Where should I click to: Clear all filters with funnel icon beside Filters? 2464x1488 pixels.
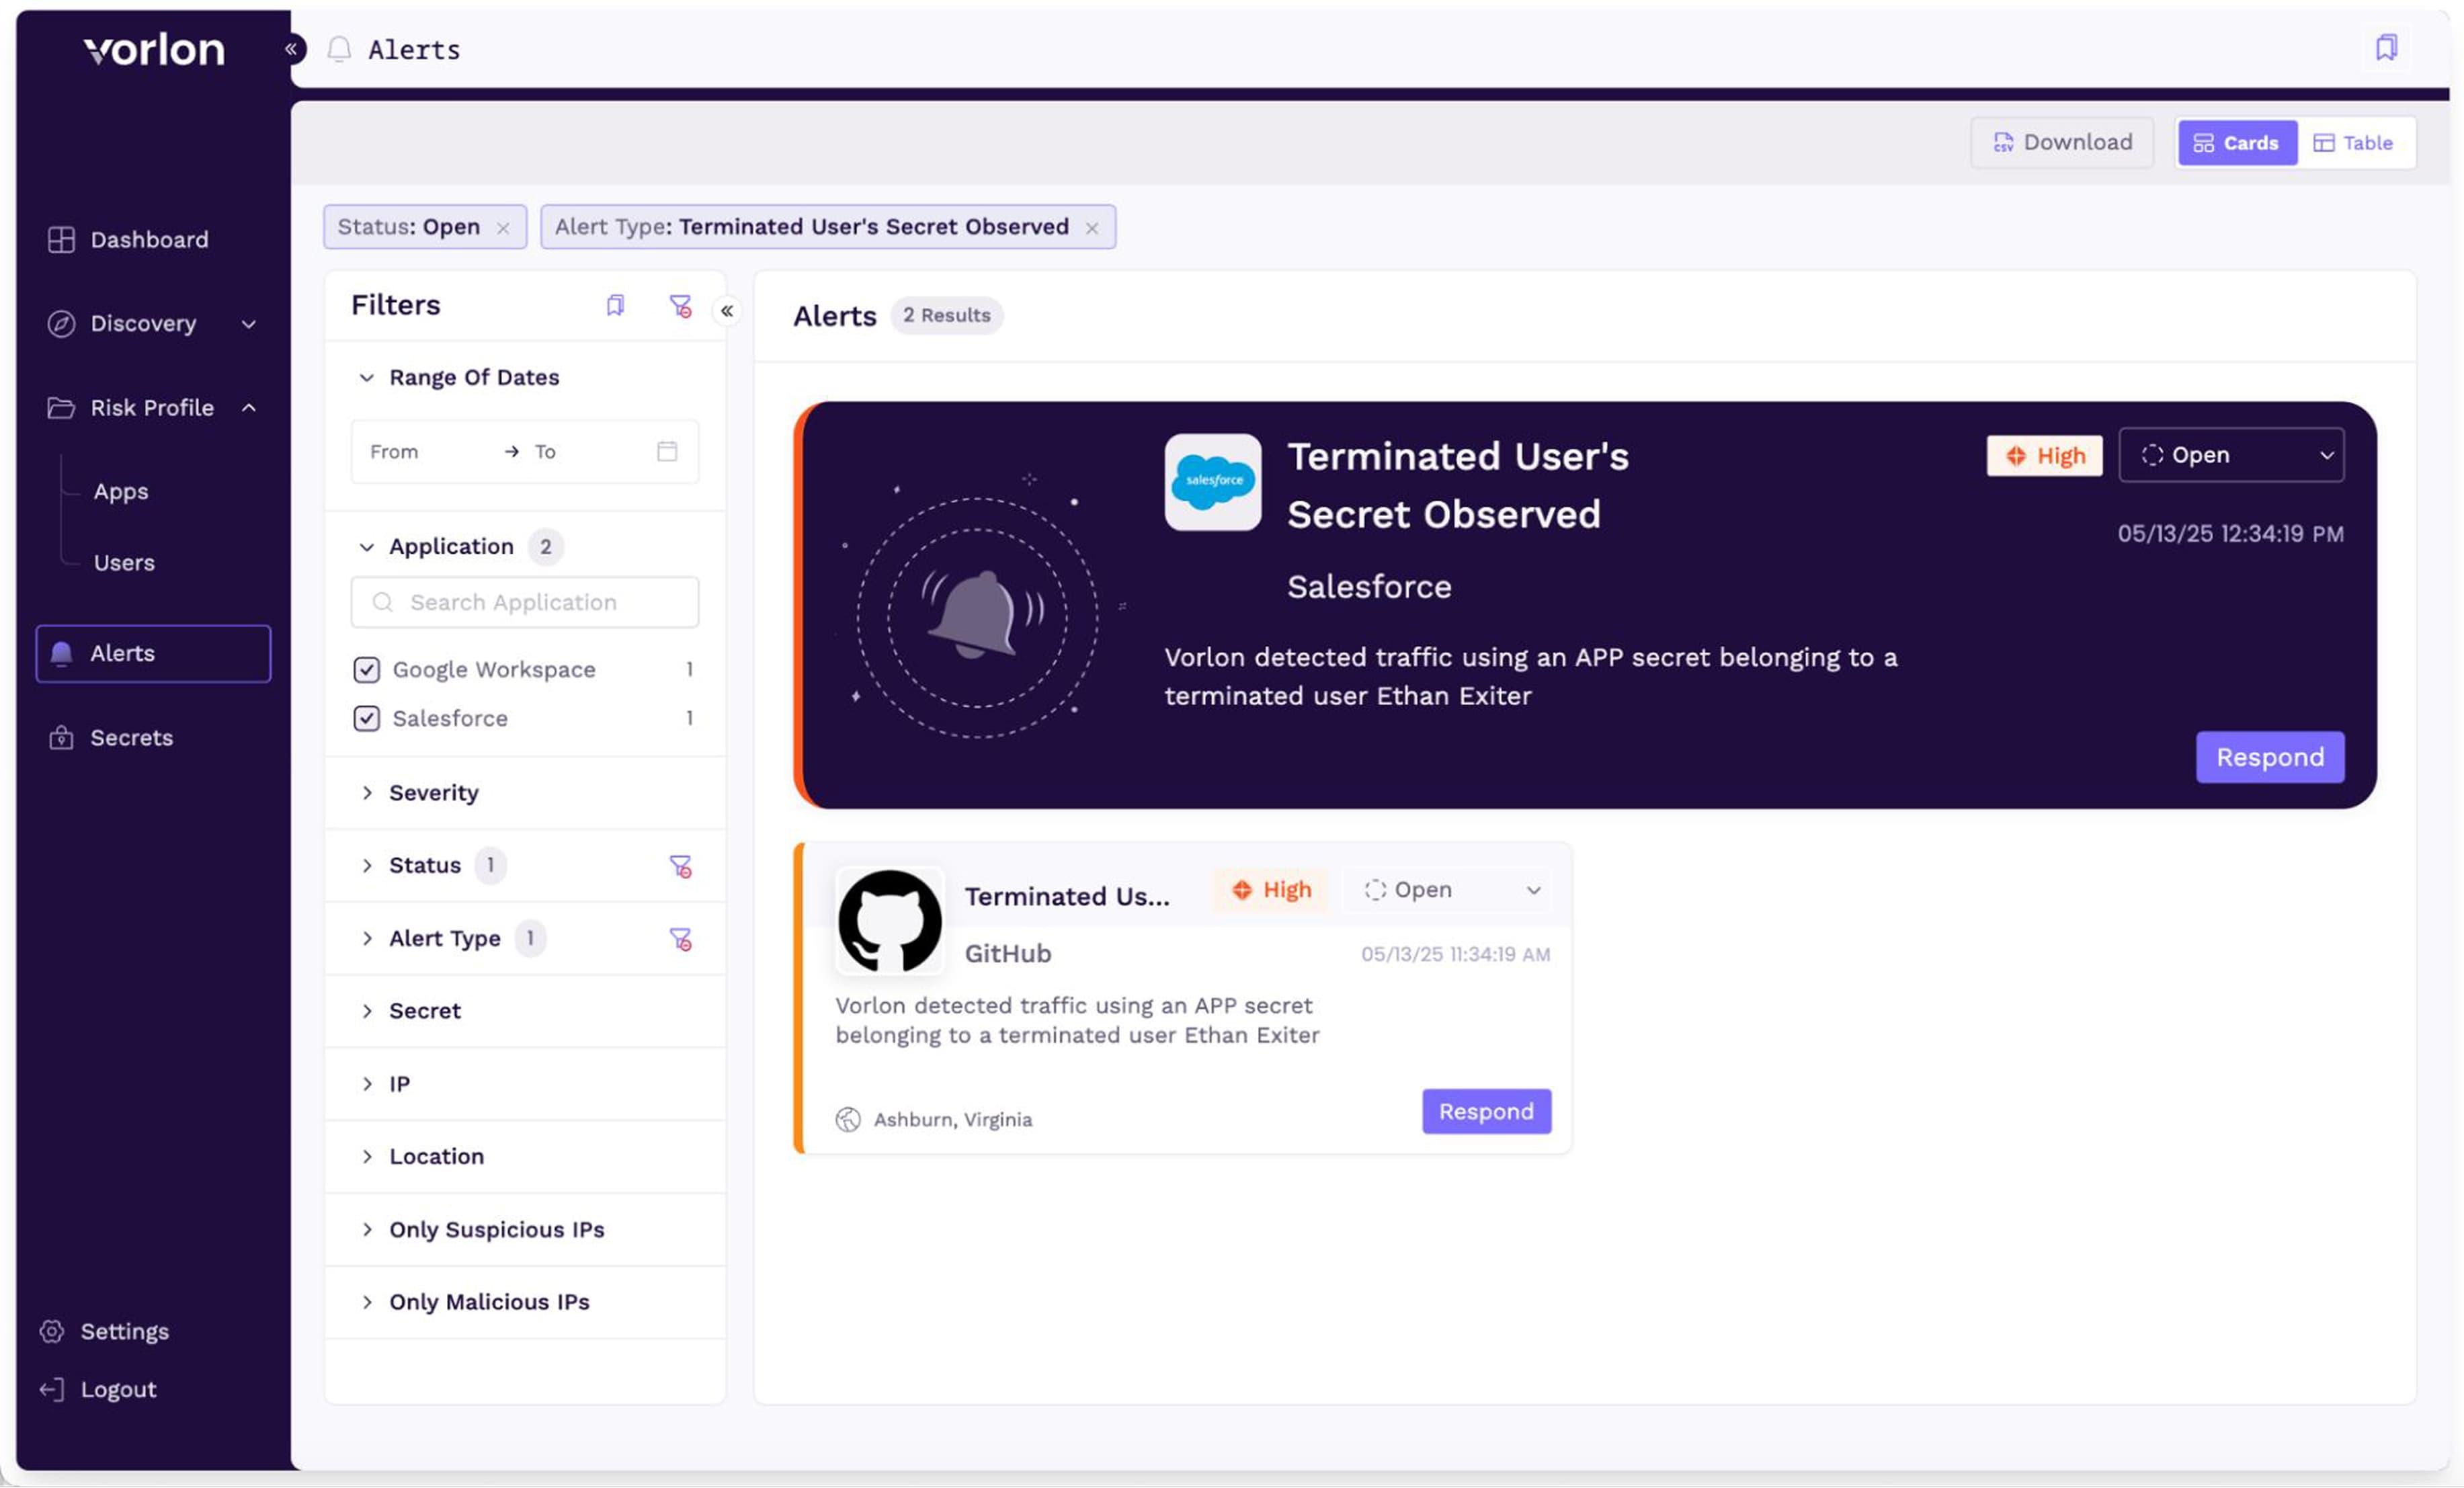point(680,306)
